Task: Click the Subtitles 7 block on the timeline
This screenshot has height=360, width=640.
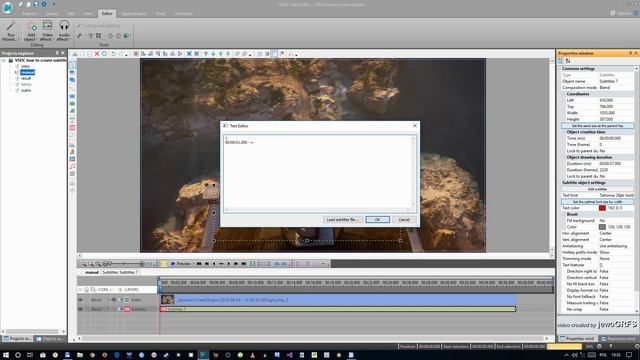Action: [x=338, y=309]
